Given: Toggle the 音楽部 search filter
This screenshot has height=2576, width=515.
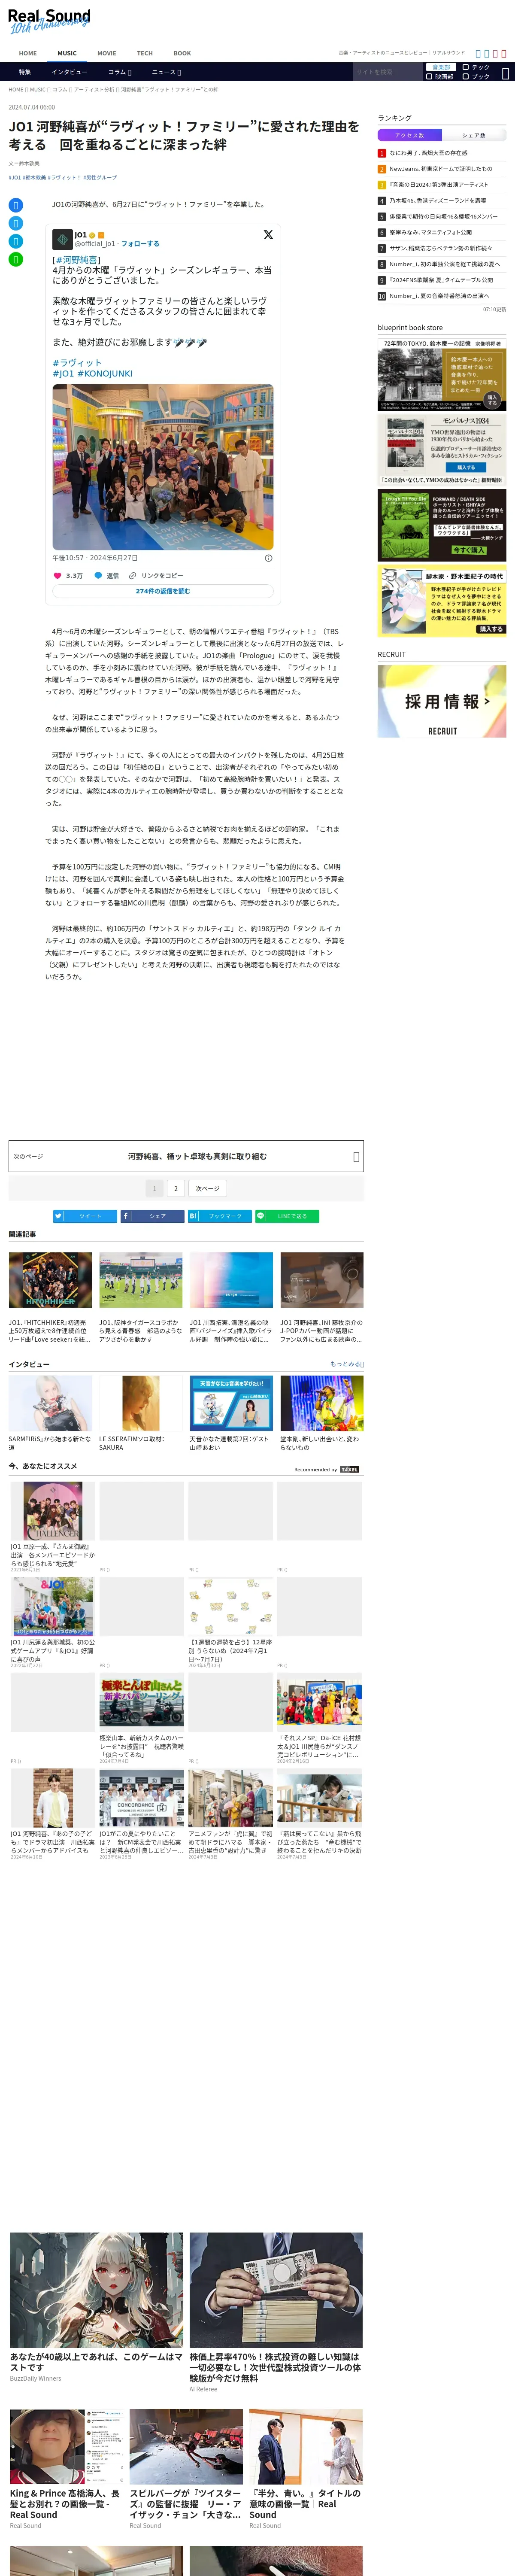Looking at the screenshot, I should point(441,67).
